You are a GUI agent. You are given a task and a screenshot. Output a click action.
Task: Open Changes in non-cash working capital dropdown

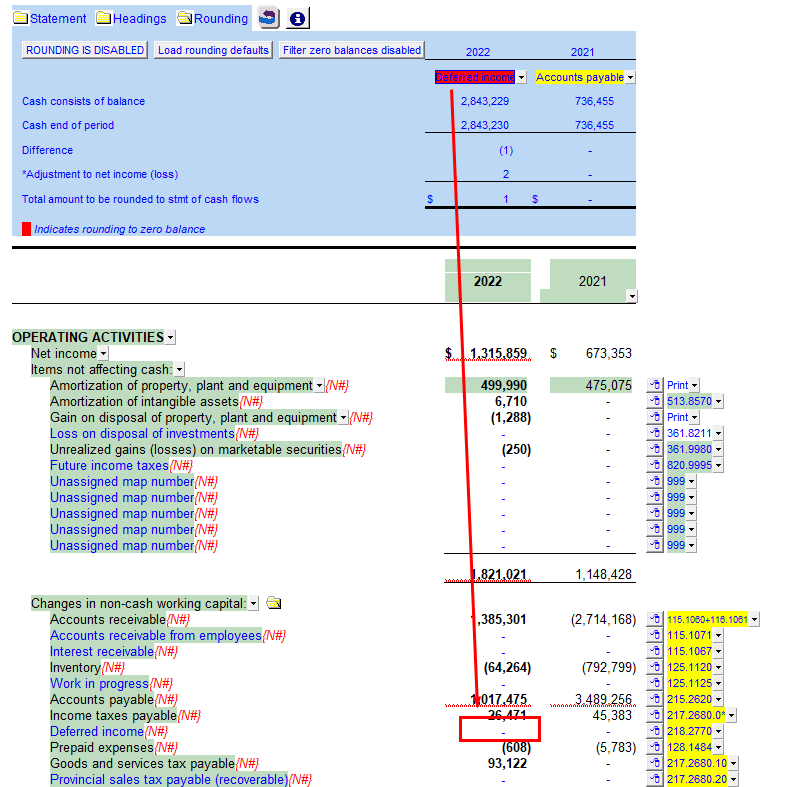click(254, 603)
